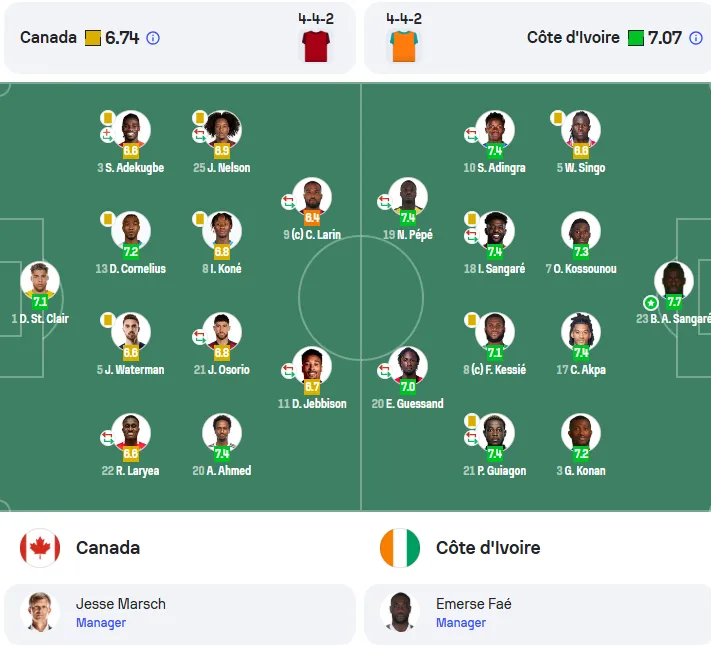
Task: Click the info icon beside Canada's 6.74 rating
Action: pyautogui.click(x=153, y=38)
